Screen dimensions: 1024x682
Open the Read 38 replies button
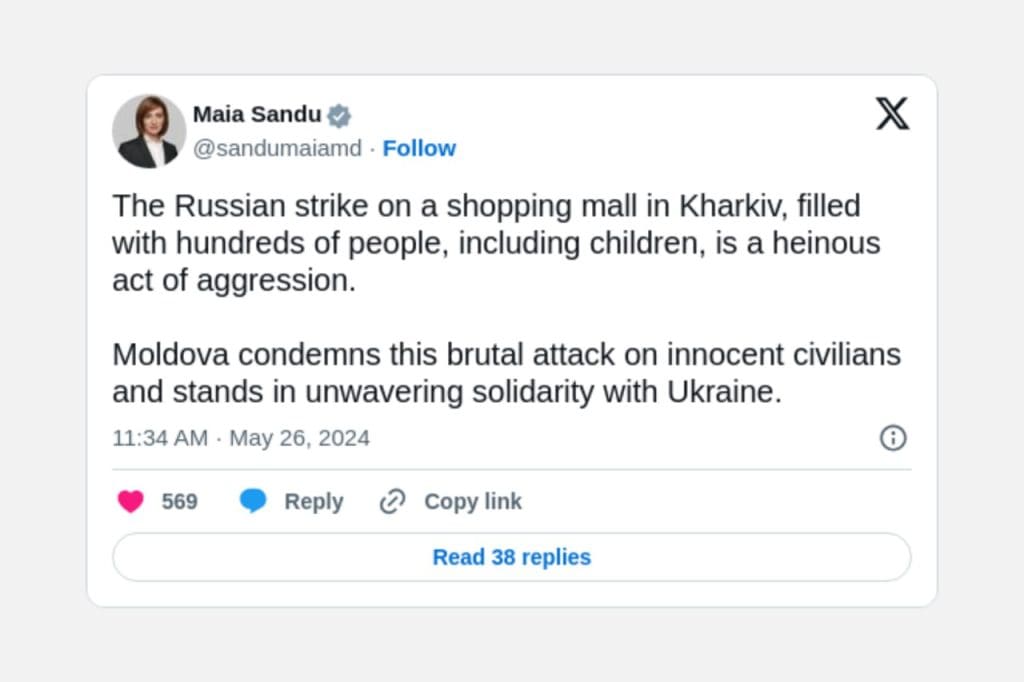(511, 557)
